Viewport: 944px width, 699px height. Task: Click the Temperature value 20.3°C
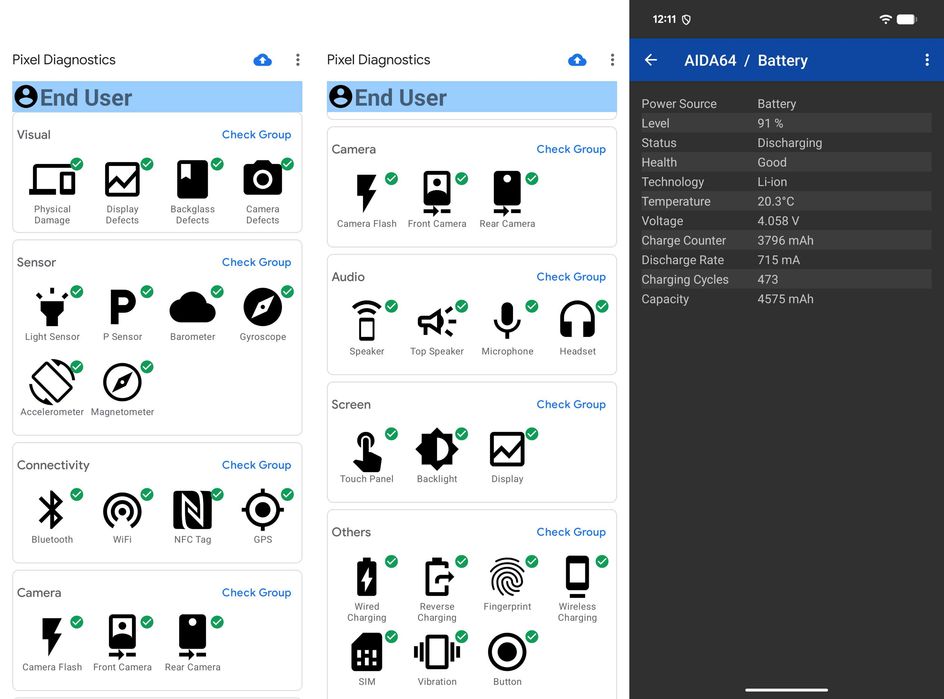[775, 202]
